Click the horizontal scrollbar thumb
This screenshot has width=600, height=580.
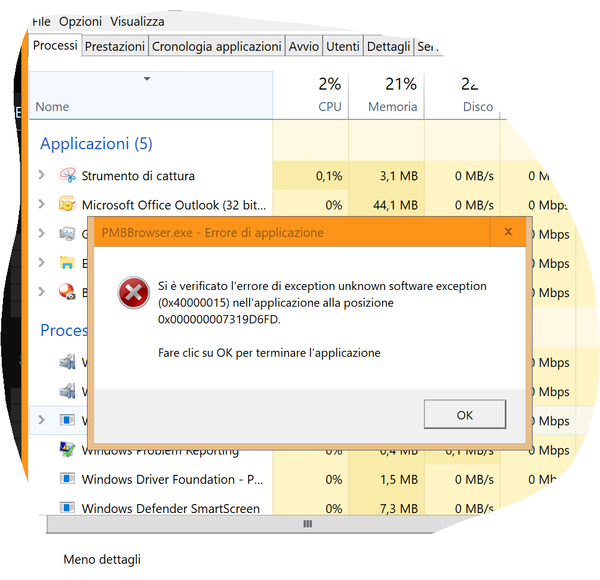[x=307, y=524]
